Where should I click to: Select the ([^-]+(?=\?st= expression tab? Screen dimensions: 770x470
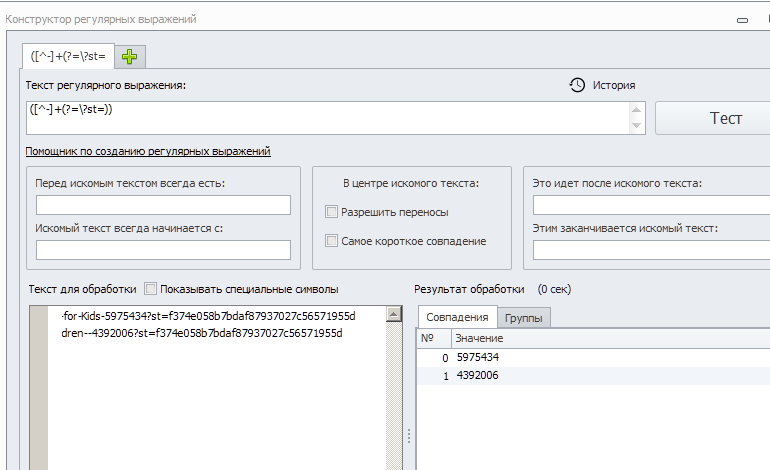[x=69, y=57]
